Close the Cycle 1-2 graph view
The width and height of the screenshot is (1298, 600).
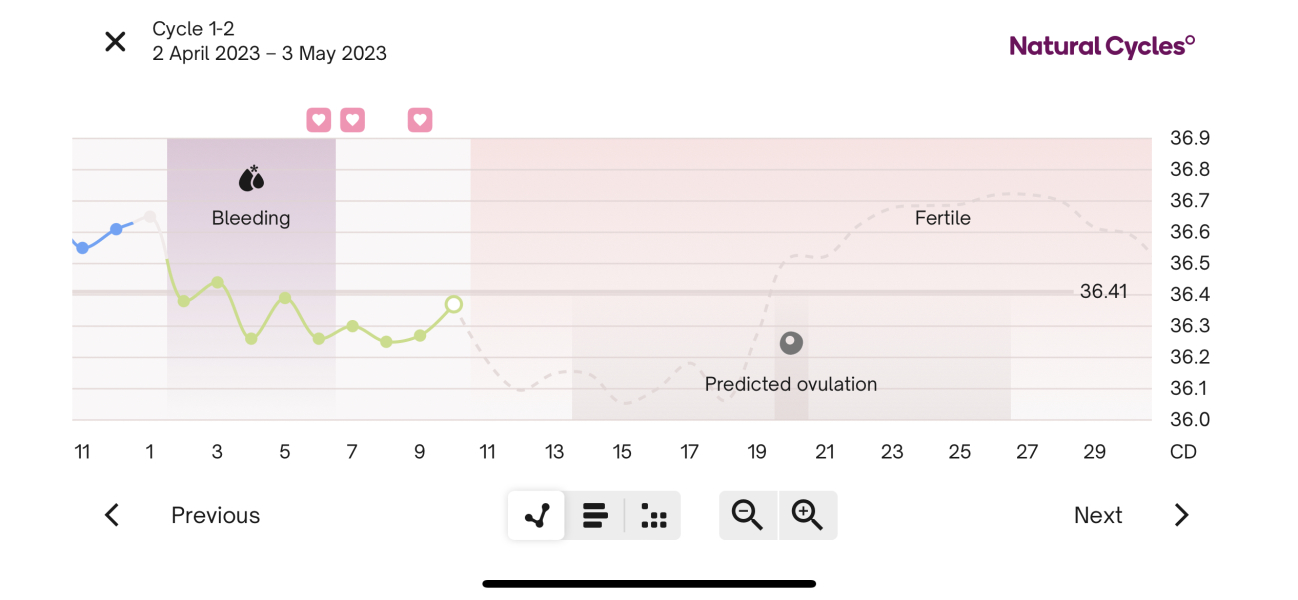(115, 41)
